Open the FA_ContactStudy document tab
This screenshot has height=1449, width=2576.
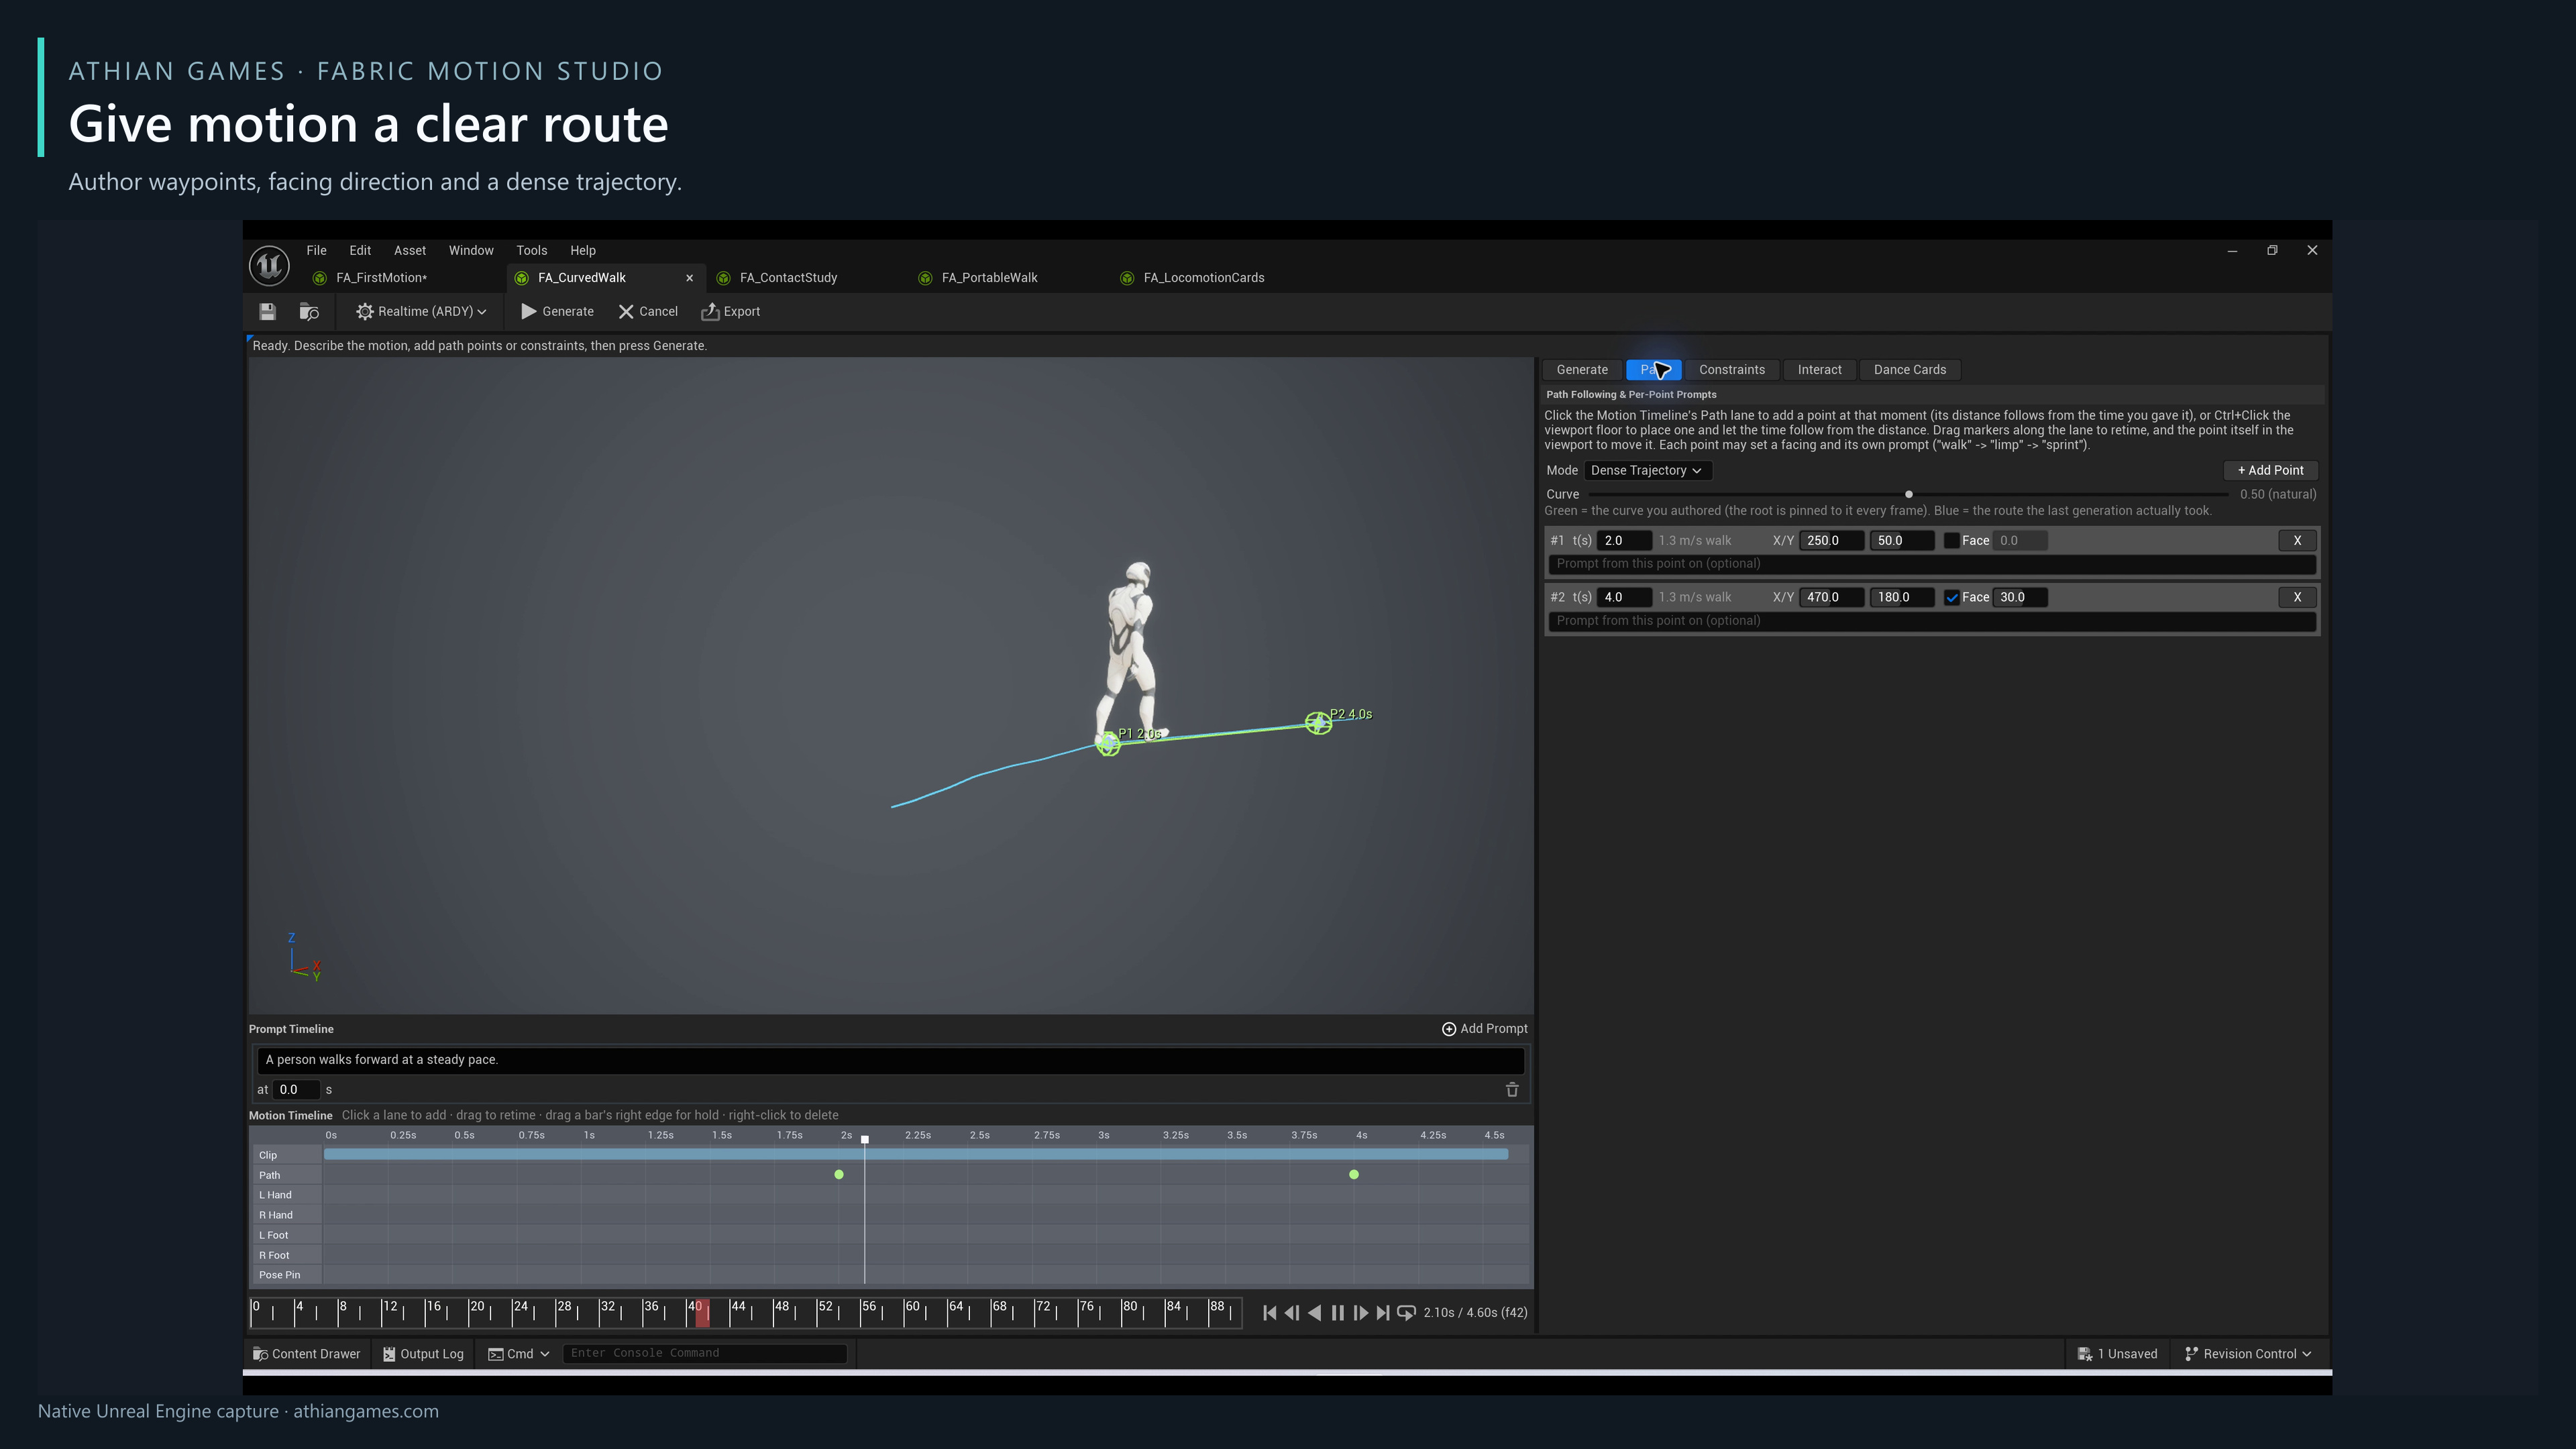point(788,278)
